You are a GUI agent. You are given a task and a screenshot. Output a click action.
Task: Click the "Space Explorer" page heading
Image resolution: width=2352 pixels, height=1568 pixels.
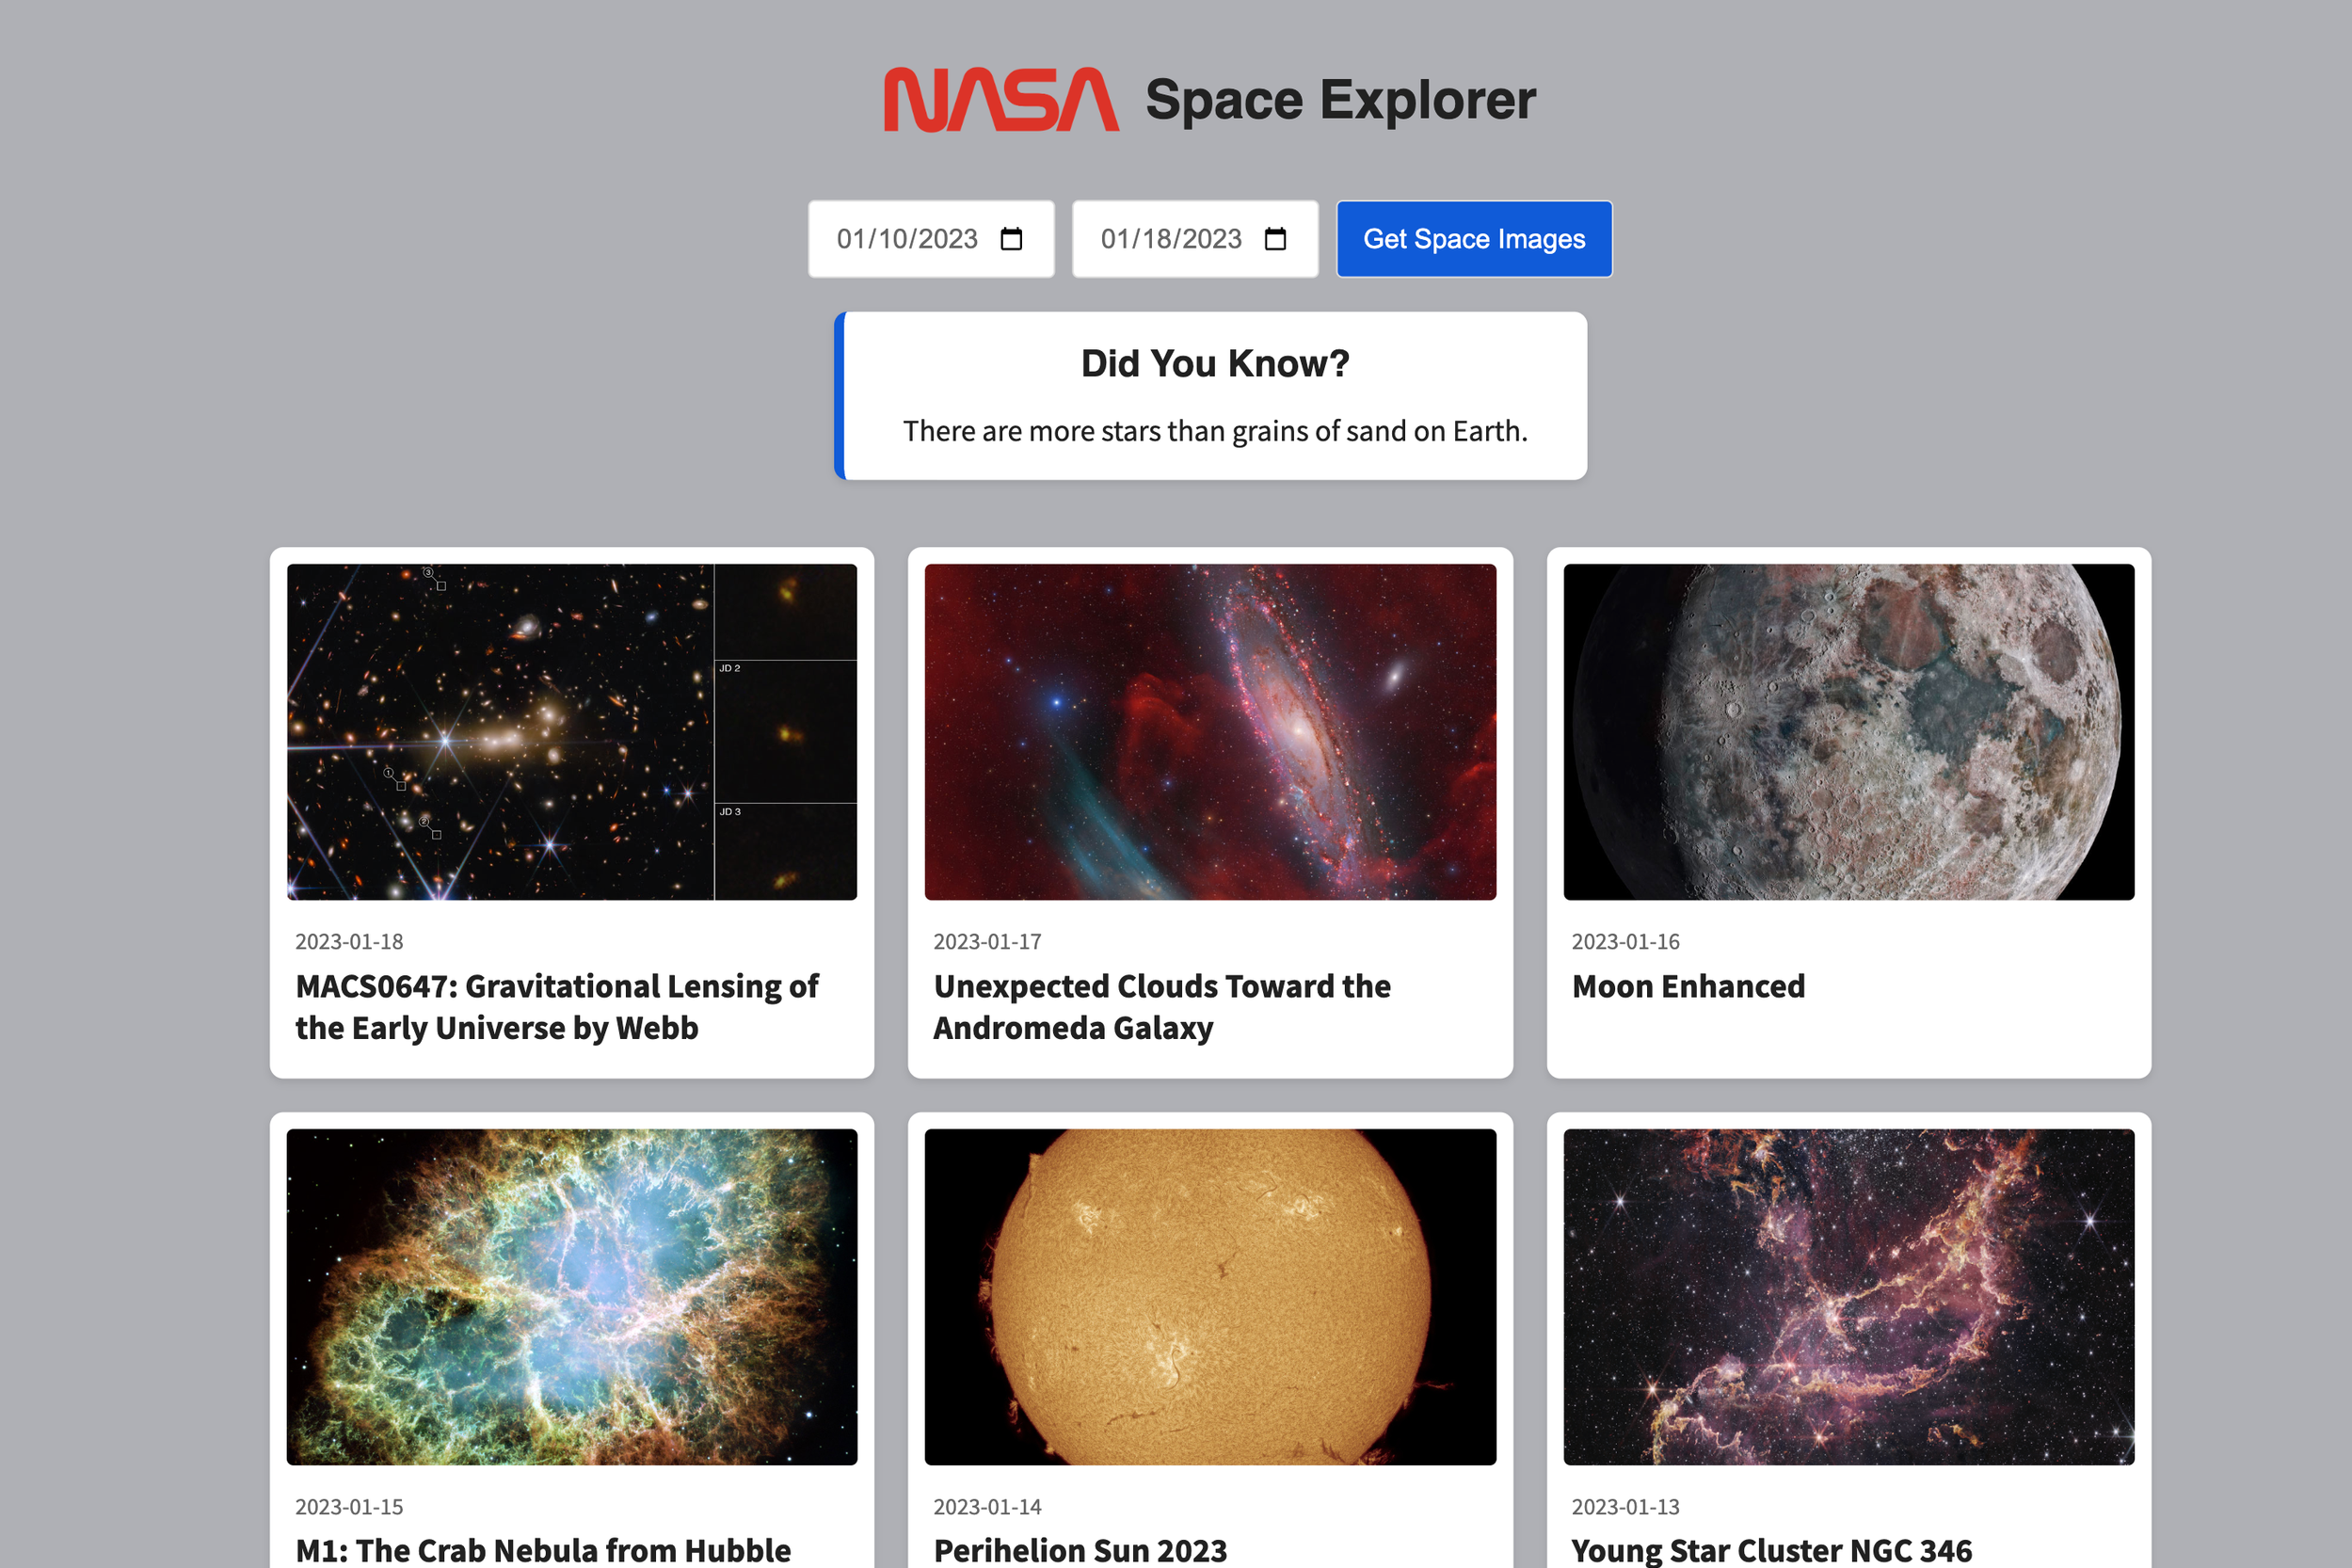tap(1340, 101)
